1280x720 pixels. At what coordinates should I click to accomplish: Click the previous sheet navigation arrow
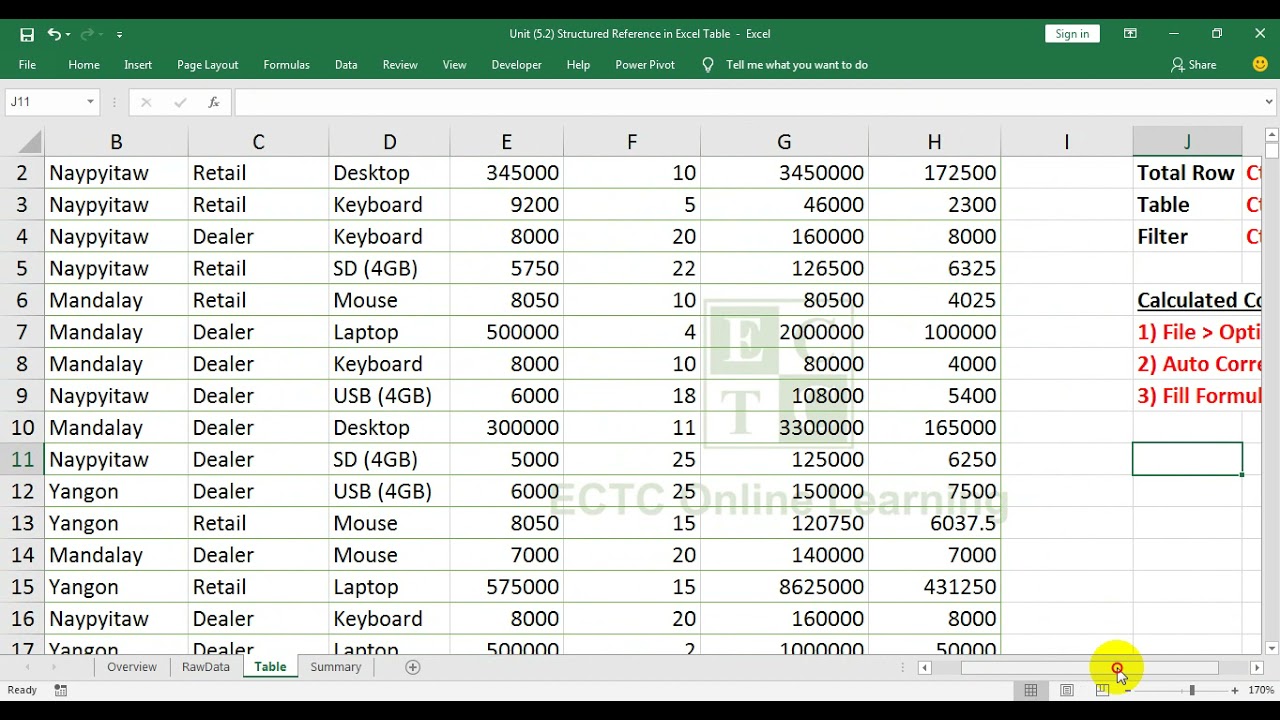coord(27,667)
